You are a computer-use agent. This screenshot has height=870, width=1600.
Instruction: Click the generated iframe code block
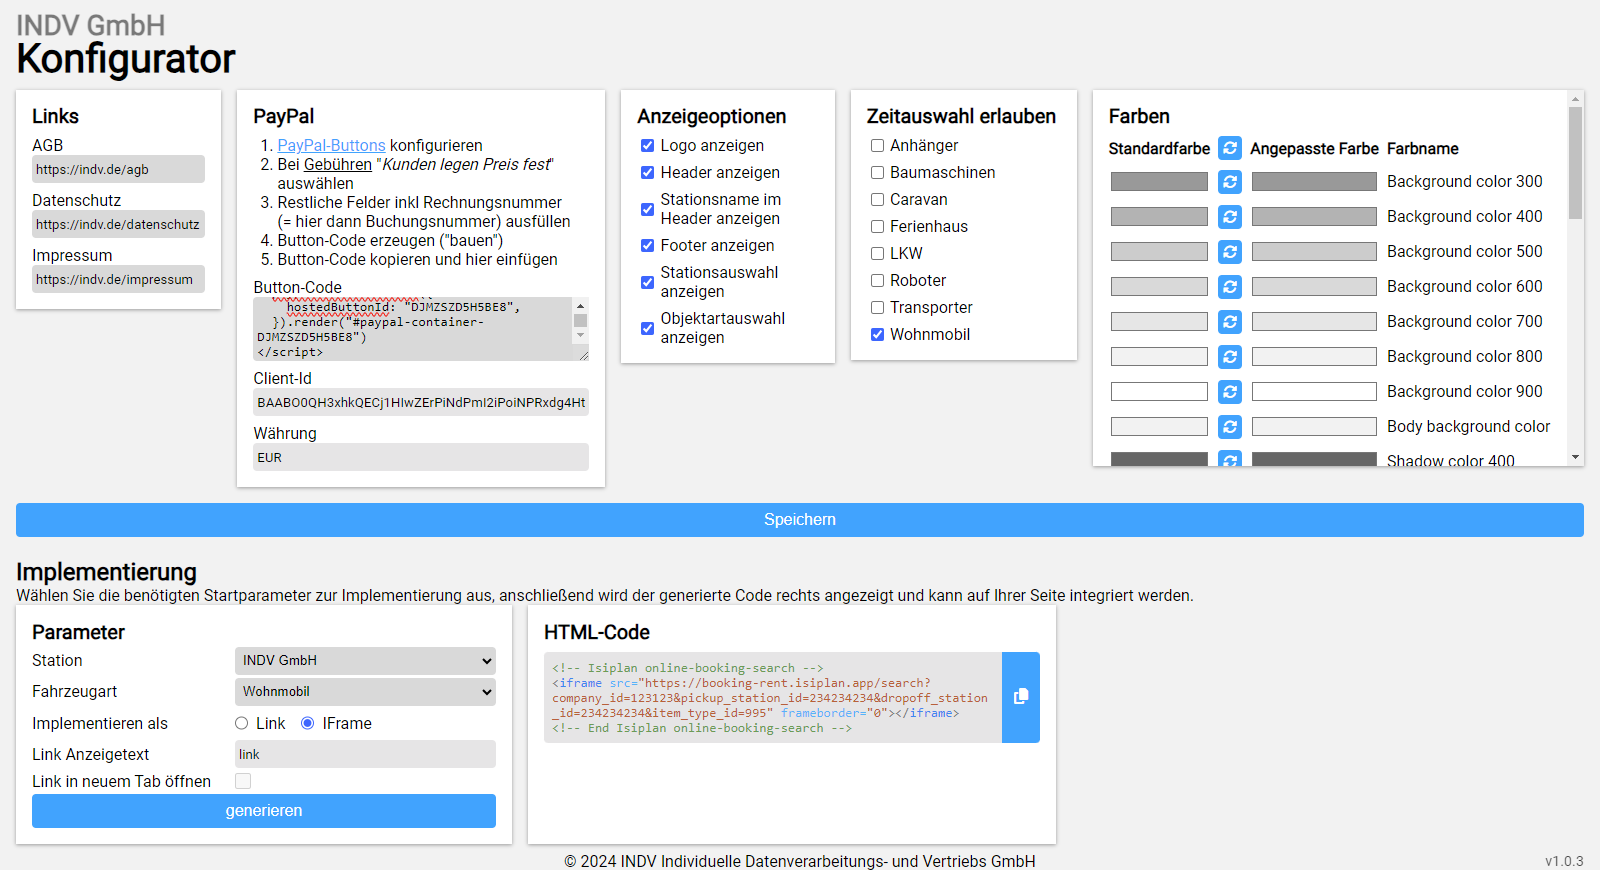772,698
